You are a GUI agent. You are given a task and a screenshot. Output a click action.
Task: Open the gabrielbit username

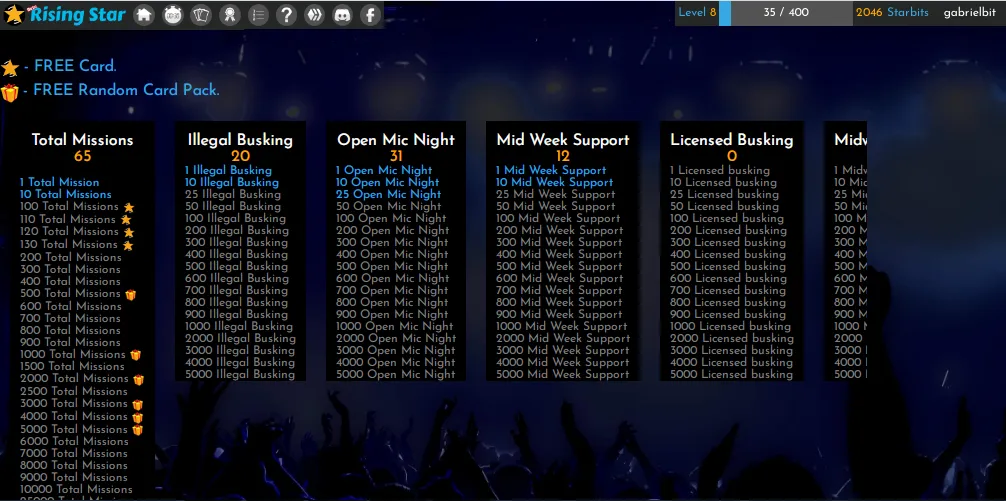969,13
